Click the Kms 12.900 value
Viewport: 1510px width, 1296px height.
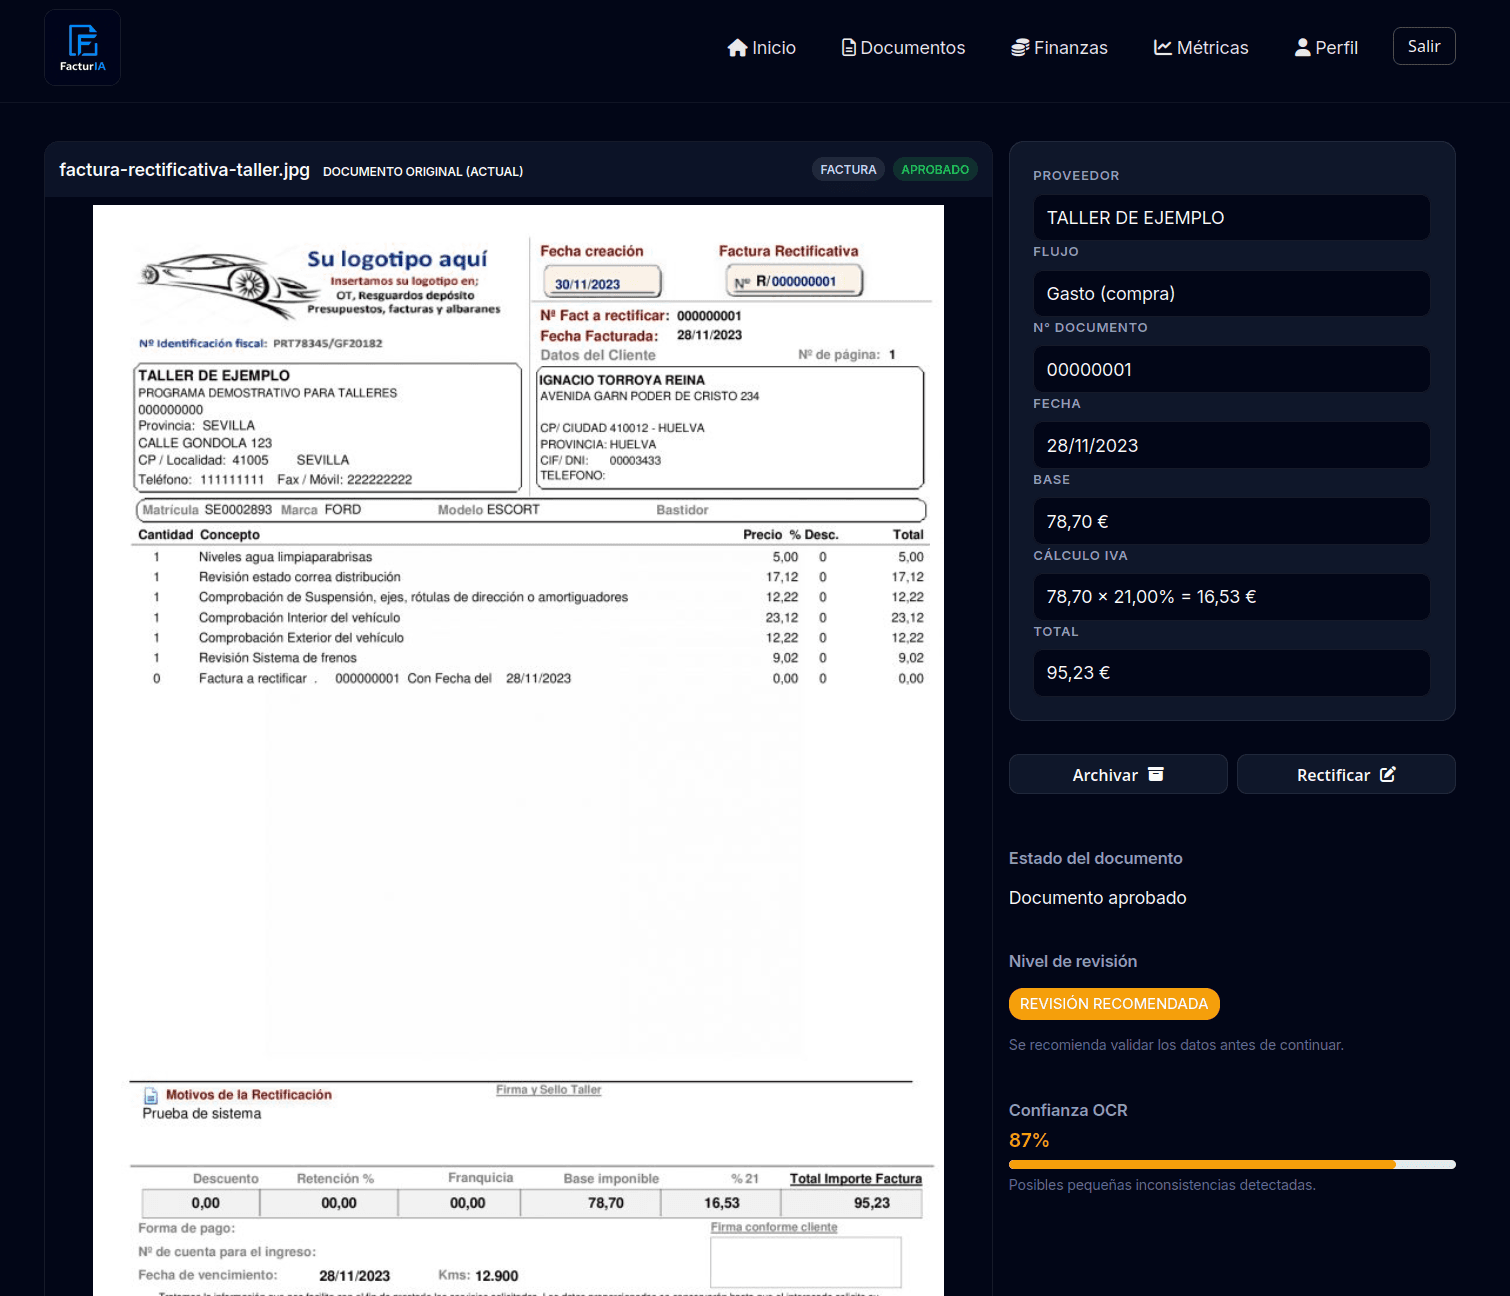pos(497,1276)
